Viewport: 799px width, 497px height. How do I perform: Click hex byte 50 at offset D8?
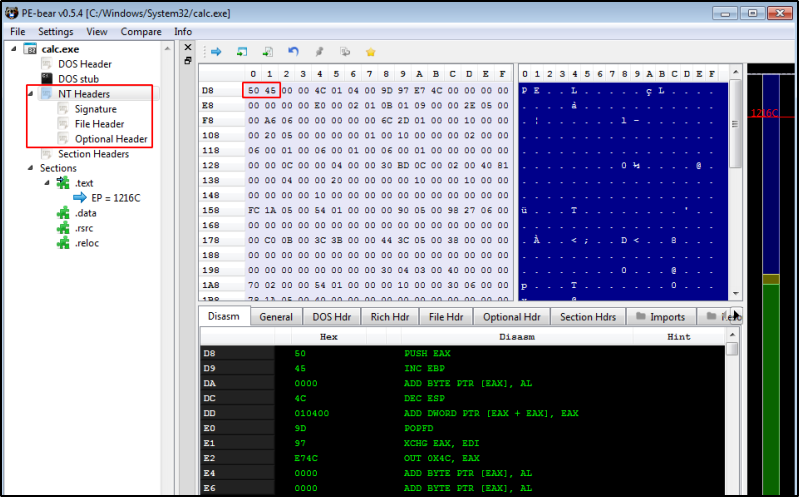253,89
